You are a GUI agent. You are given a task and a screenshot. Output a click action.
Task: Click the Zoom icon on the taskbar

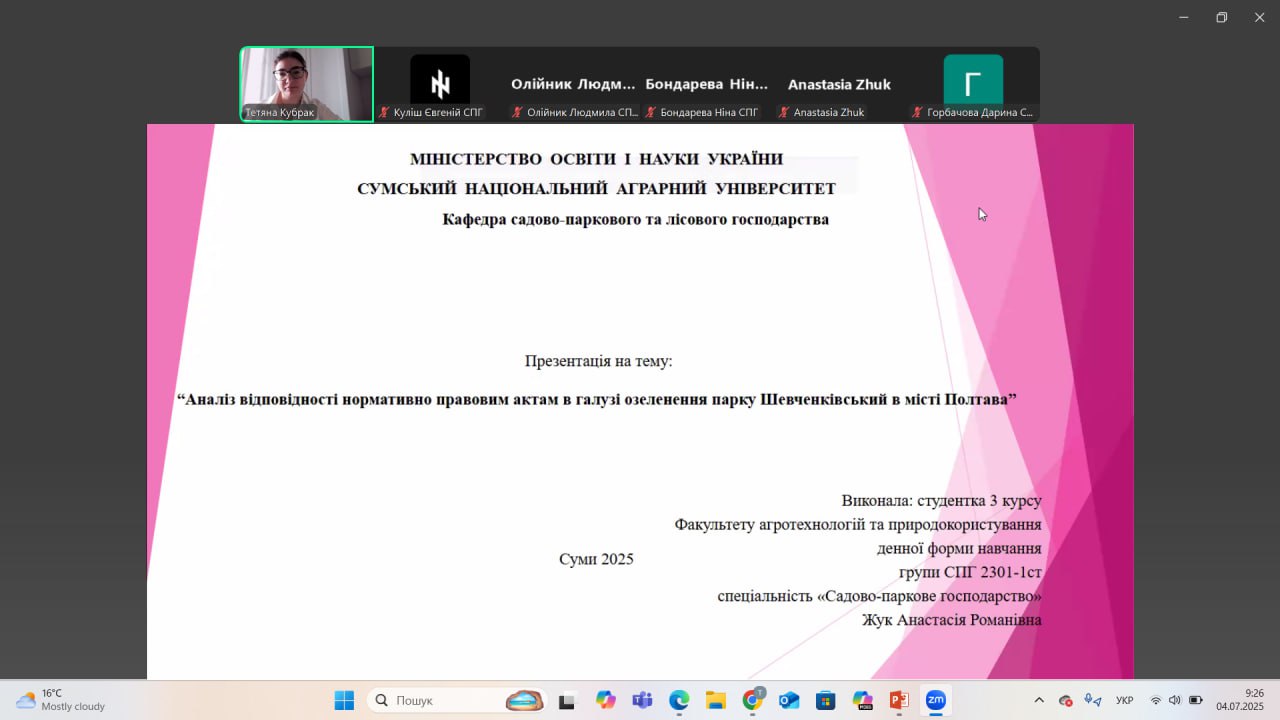coord(936,701)
